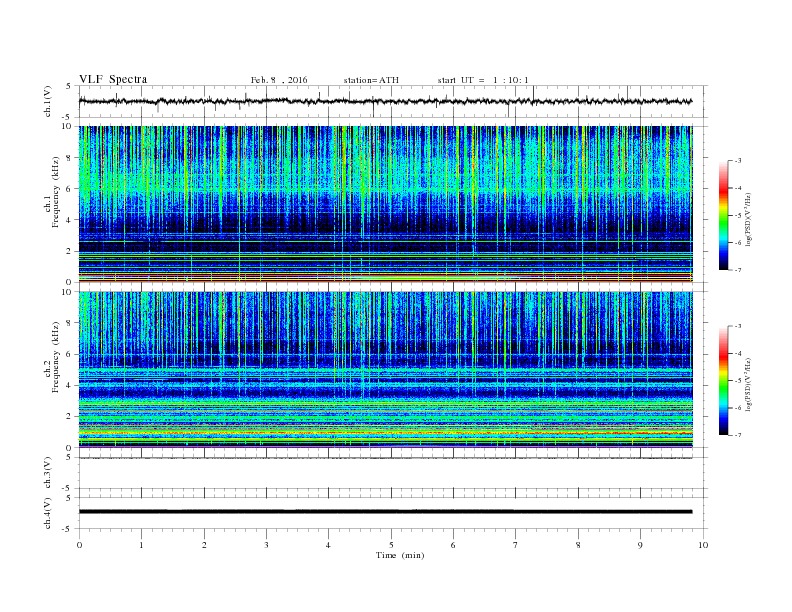792x612 pixels.
Task: Click the "4" kHz tick of ch.2 spectrogram
Action: [x=70, y=385]
